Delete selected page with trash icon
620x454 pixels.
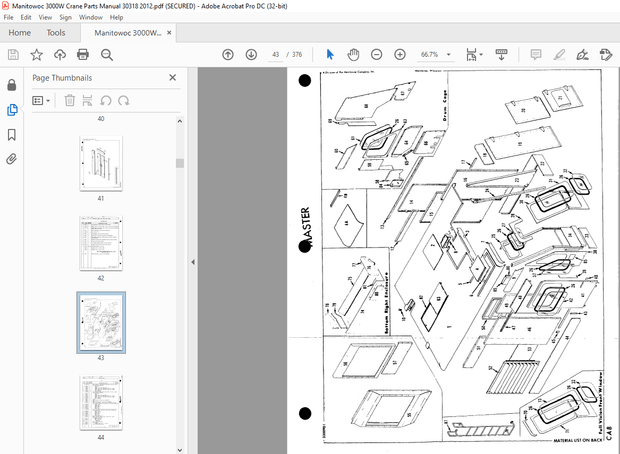tap(70, 100)
